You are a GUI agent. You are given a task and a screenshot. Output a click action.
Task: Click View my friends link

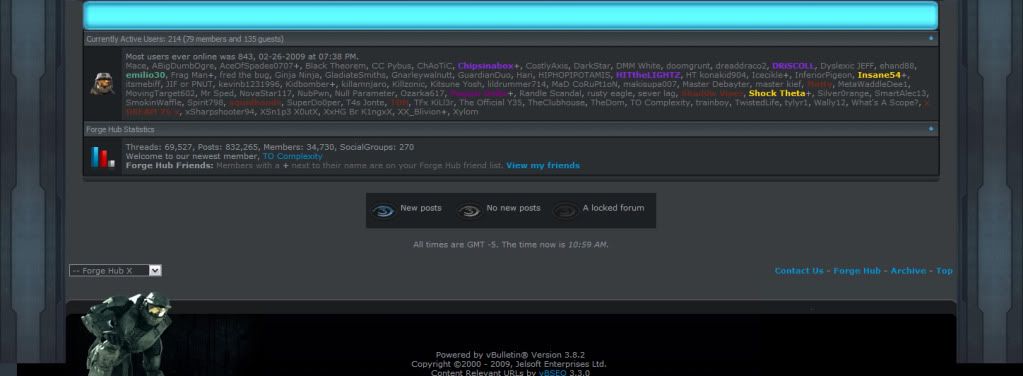point(543,166)
